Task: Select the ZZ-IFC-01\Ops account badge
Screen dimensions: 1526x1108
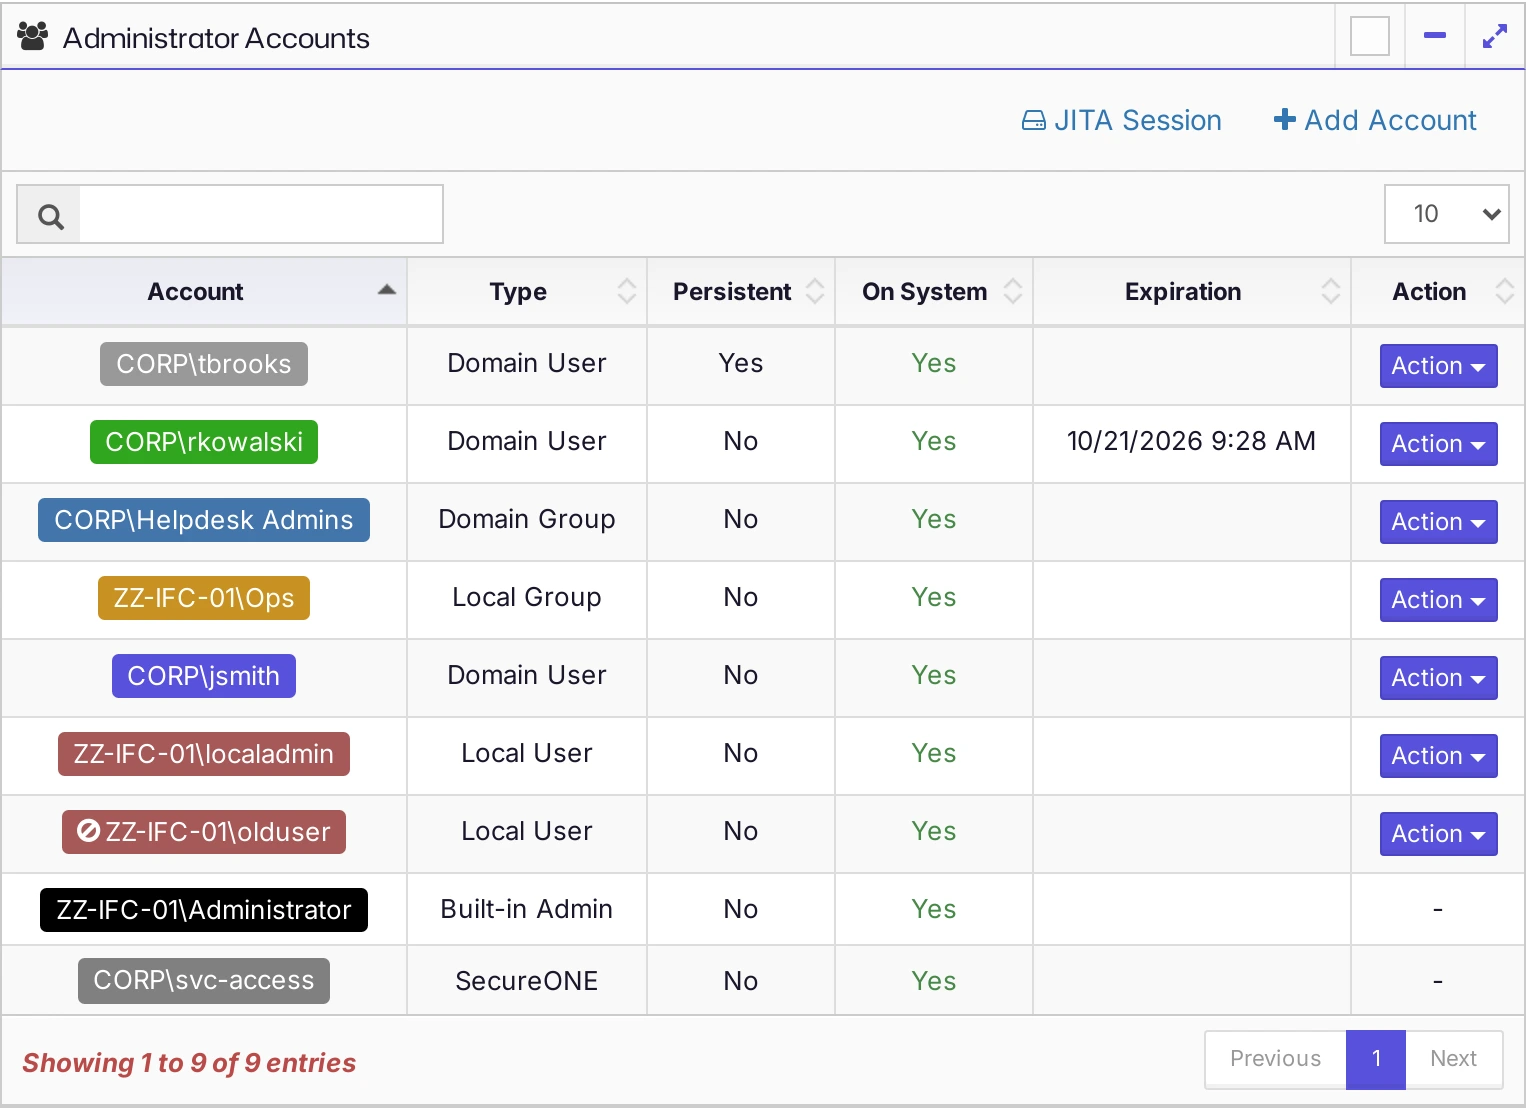Action: point(204,598)
